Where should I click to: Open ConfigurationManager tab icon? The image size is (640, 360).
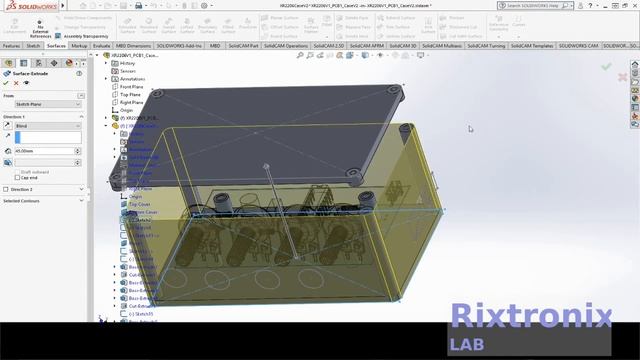pos(39,63)
